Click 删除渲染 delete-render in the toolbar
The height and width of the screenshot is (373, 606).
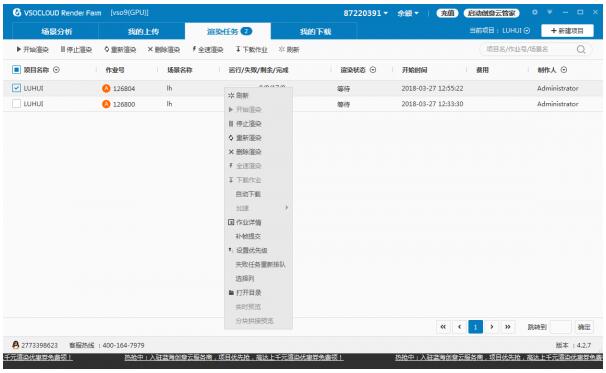pos(164,49)
